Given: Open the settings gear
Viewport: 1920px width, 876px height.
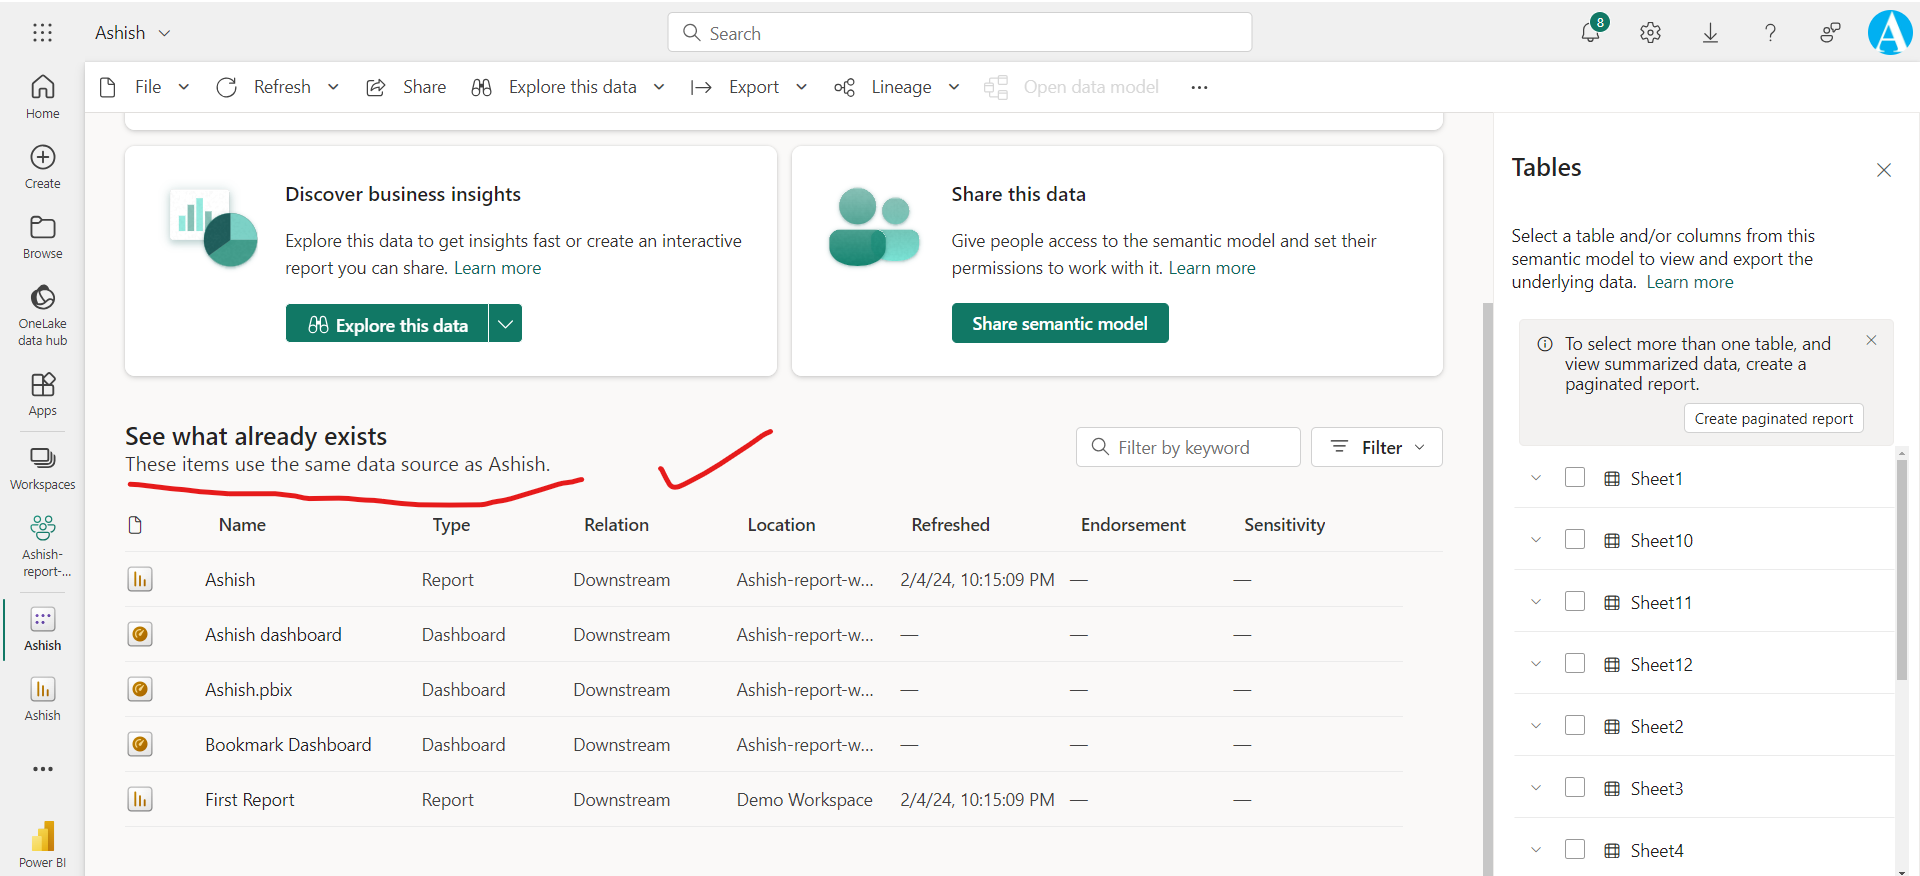Looking at the screenshot, I should (1650, 33).
